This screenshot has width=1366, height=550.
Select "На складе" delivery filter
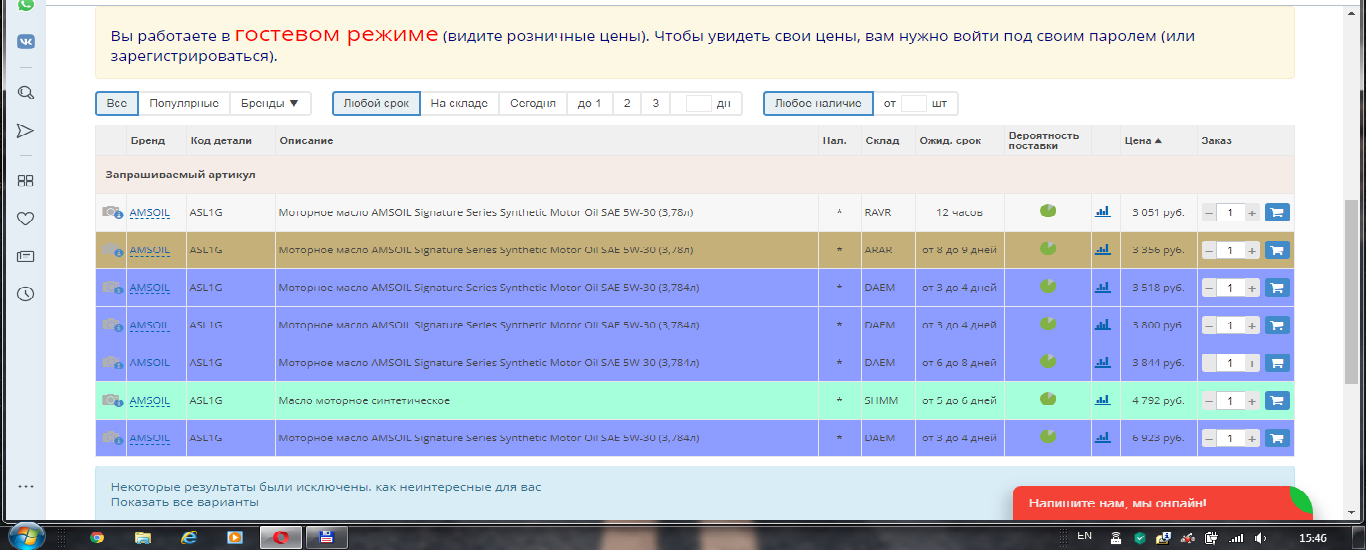(459, 103)
